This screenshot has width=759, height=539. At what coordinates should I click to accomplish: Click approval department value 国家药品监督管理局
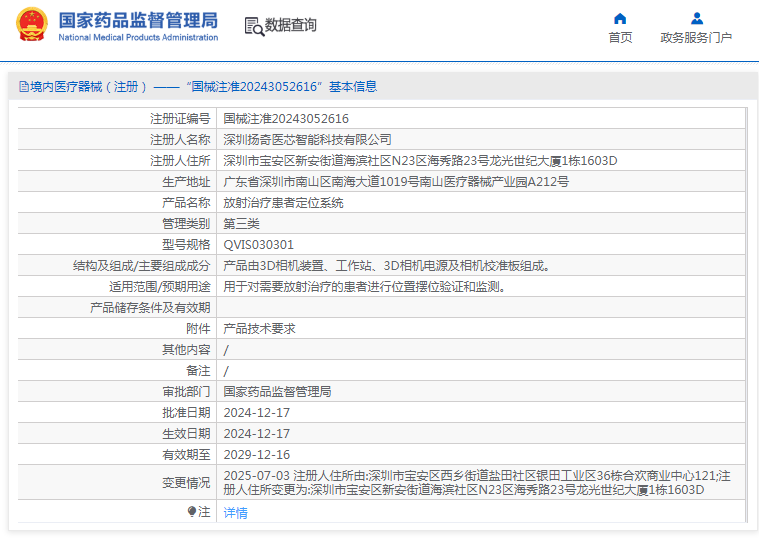coord(277,392)
